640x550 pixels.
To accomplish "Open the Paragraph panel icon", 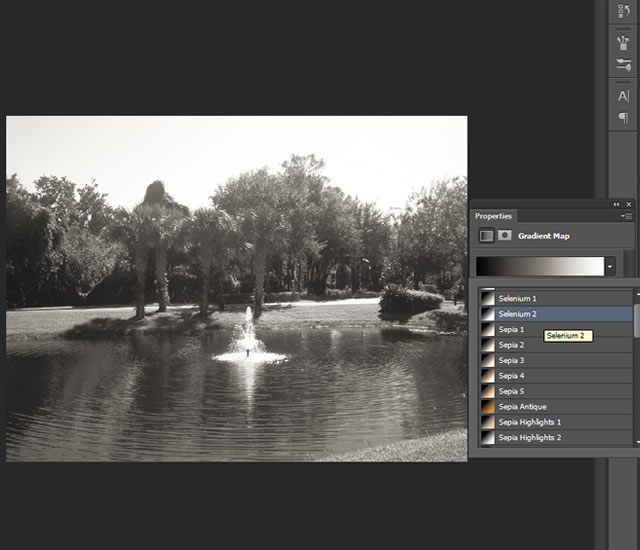I will click(x=623, y=118).
